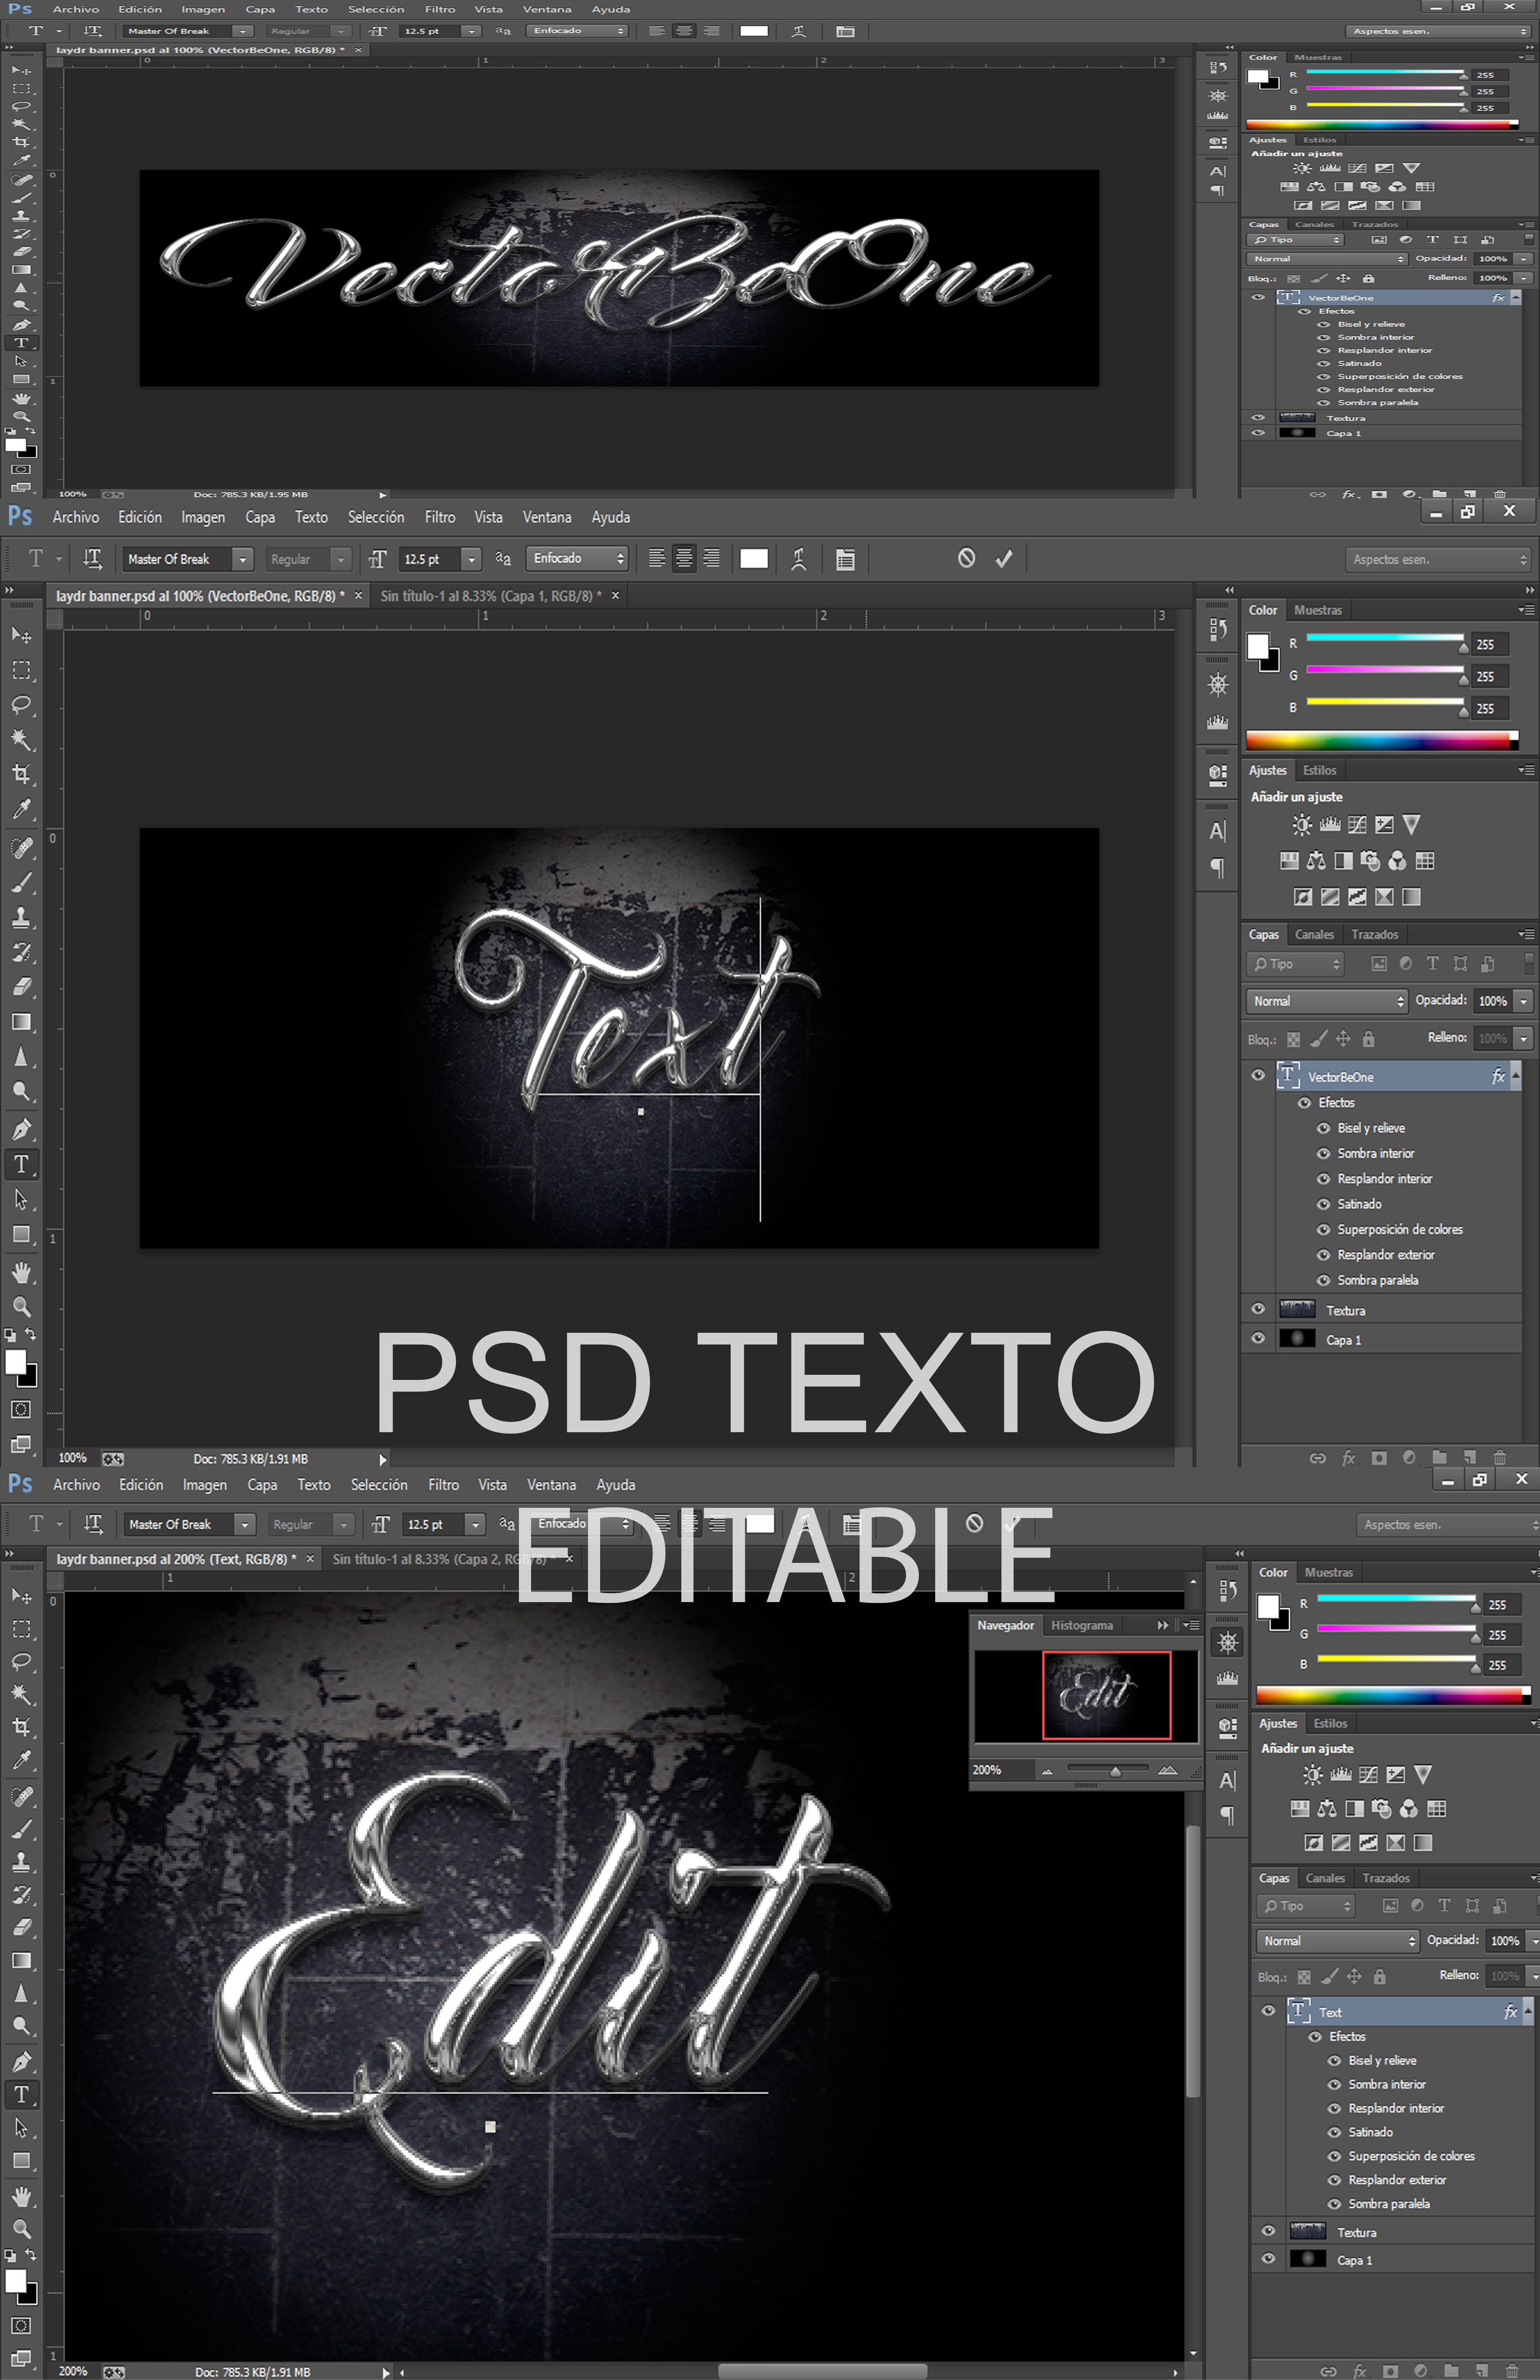Open Opacidad dropdown arrow in Text-artwork window
This screenshot has height=2380, width=1540.
1523,1001
